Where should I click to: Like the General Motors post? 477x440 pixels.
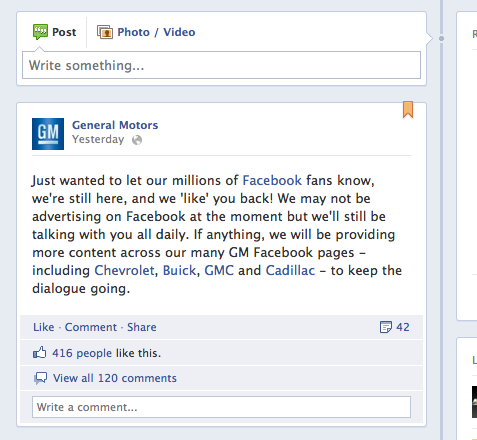tap(44, 327)
